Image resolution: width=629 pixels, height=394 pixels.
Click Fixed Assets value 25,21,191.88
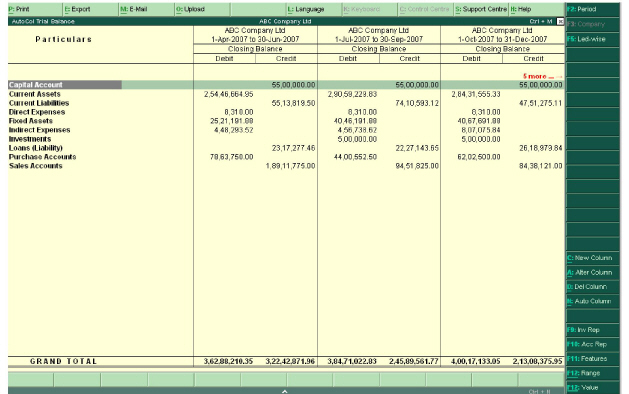(232, 121)
